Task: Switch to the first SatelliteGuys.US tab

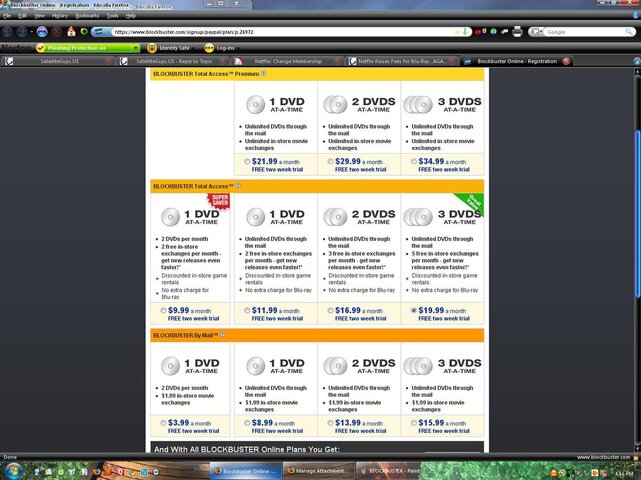Action: tap(59, 61)
